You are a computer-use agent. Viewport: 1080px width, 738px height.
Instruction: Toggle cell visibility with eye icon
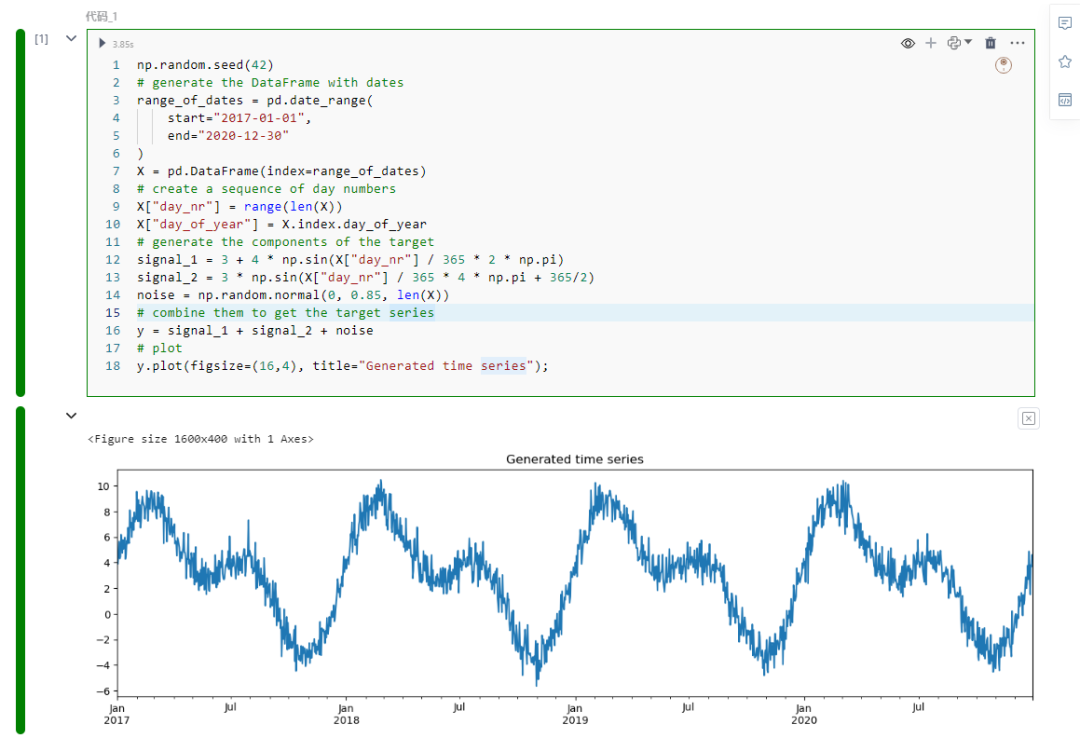908,43
